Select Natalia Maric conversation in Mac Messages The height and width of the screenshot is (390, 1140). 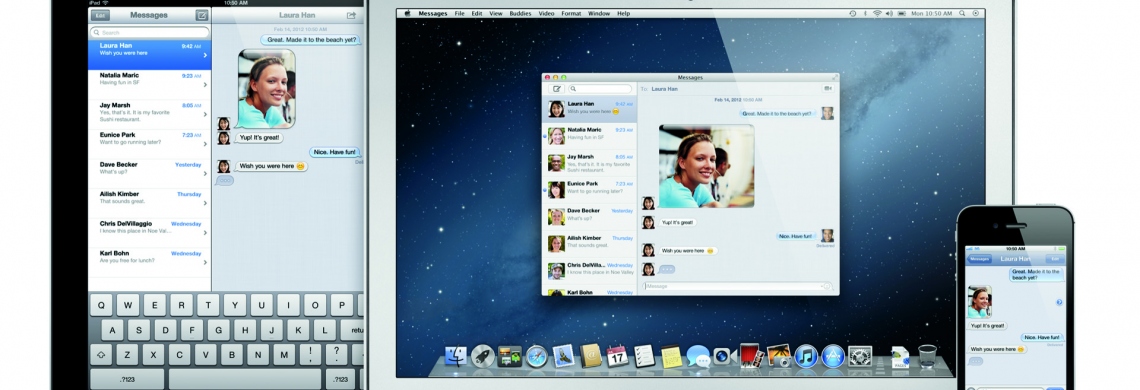[x=590, y=135]
